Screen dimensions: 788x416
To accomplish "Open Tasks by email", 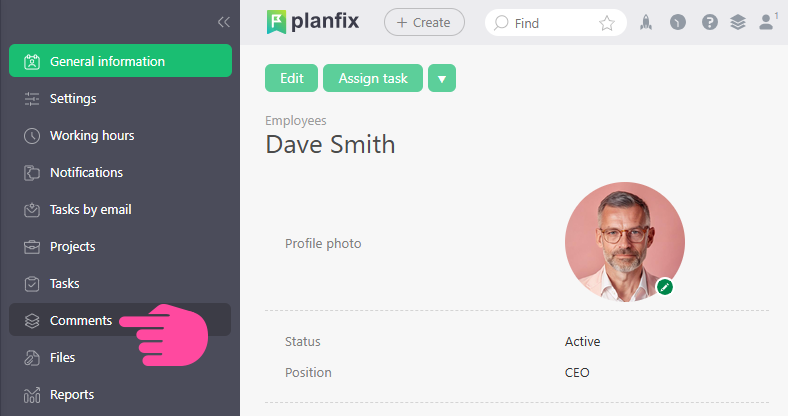I will (90, 209).
